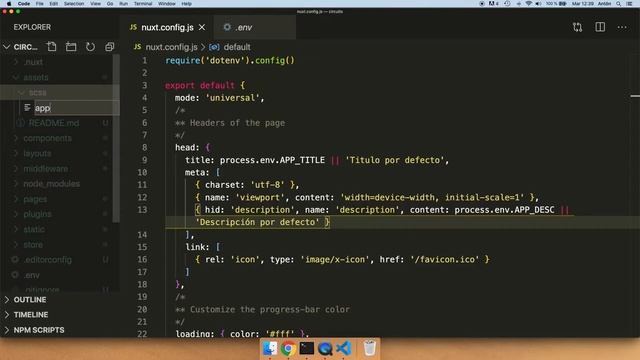Viewport: 640px width, 360px height.
Task: Expand the store folder
Action: 16,245
